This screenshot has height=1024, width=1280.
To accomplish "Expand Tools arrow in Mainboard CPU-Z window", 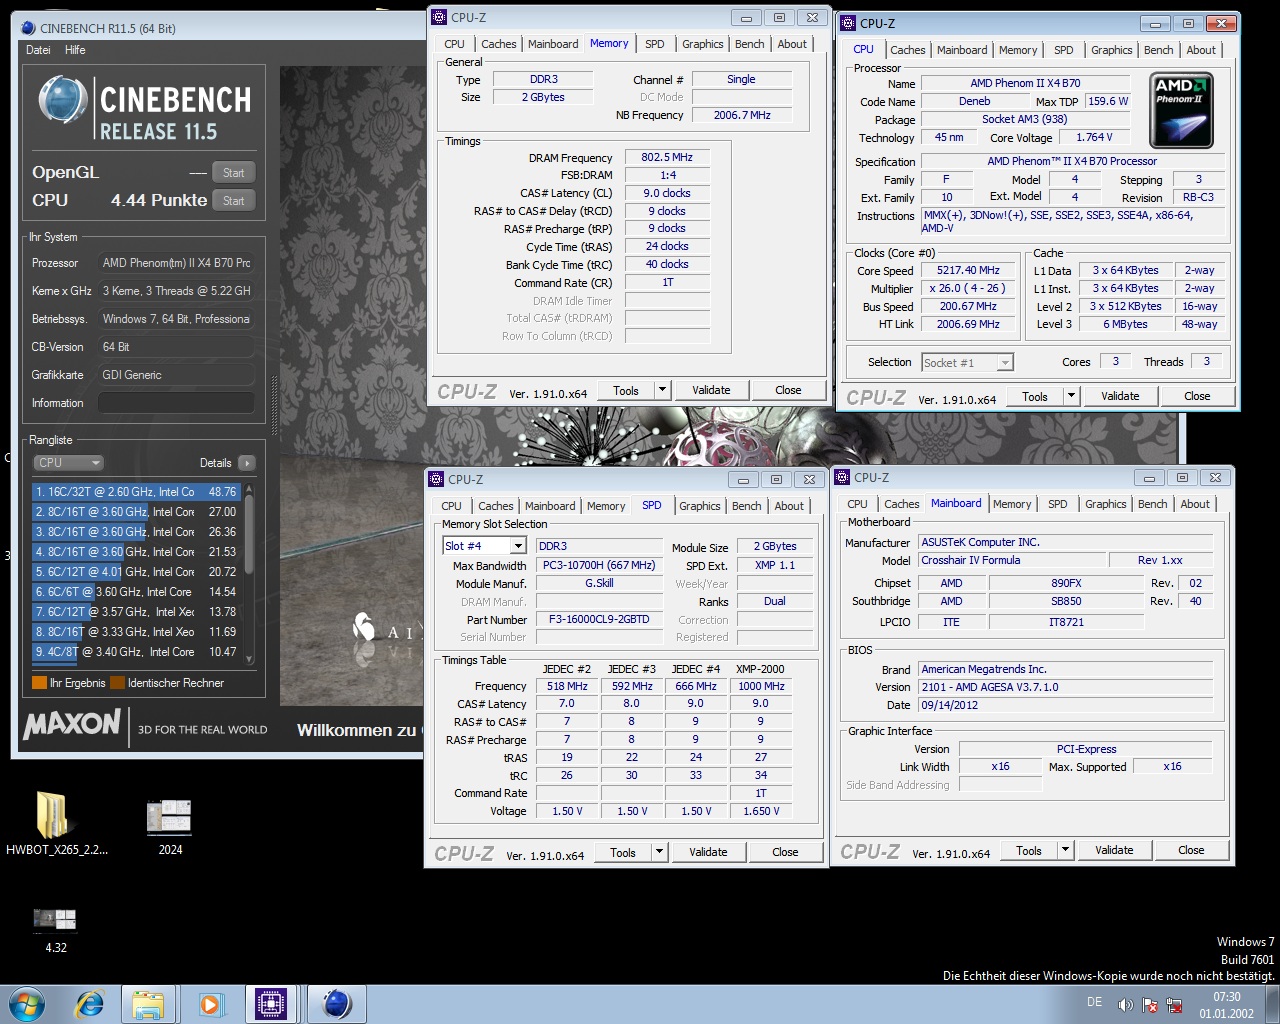I will click(1065, 850).
